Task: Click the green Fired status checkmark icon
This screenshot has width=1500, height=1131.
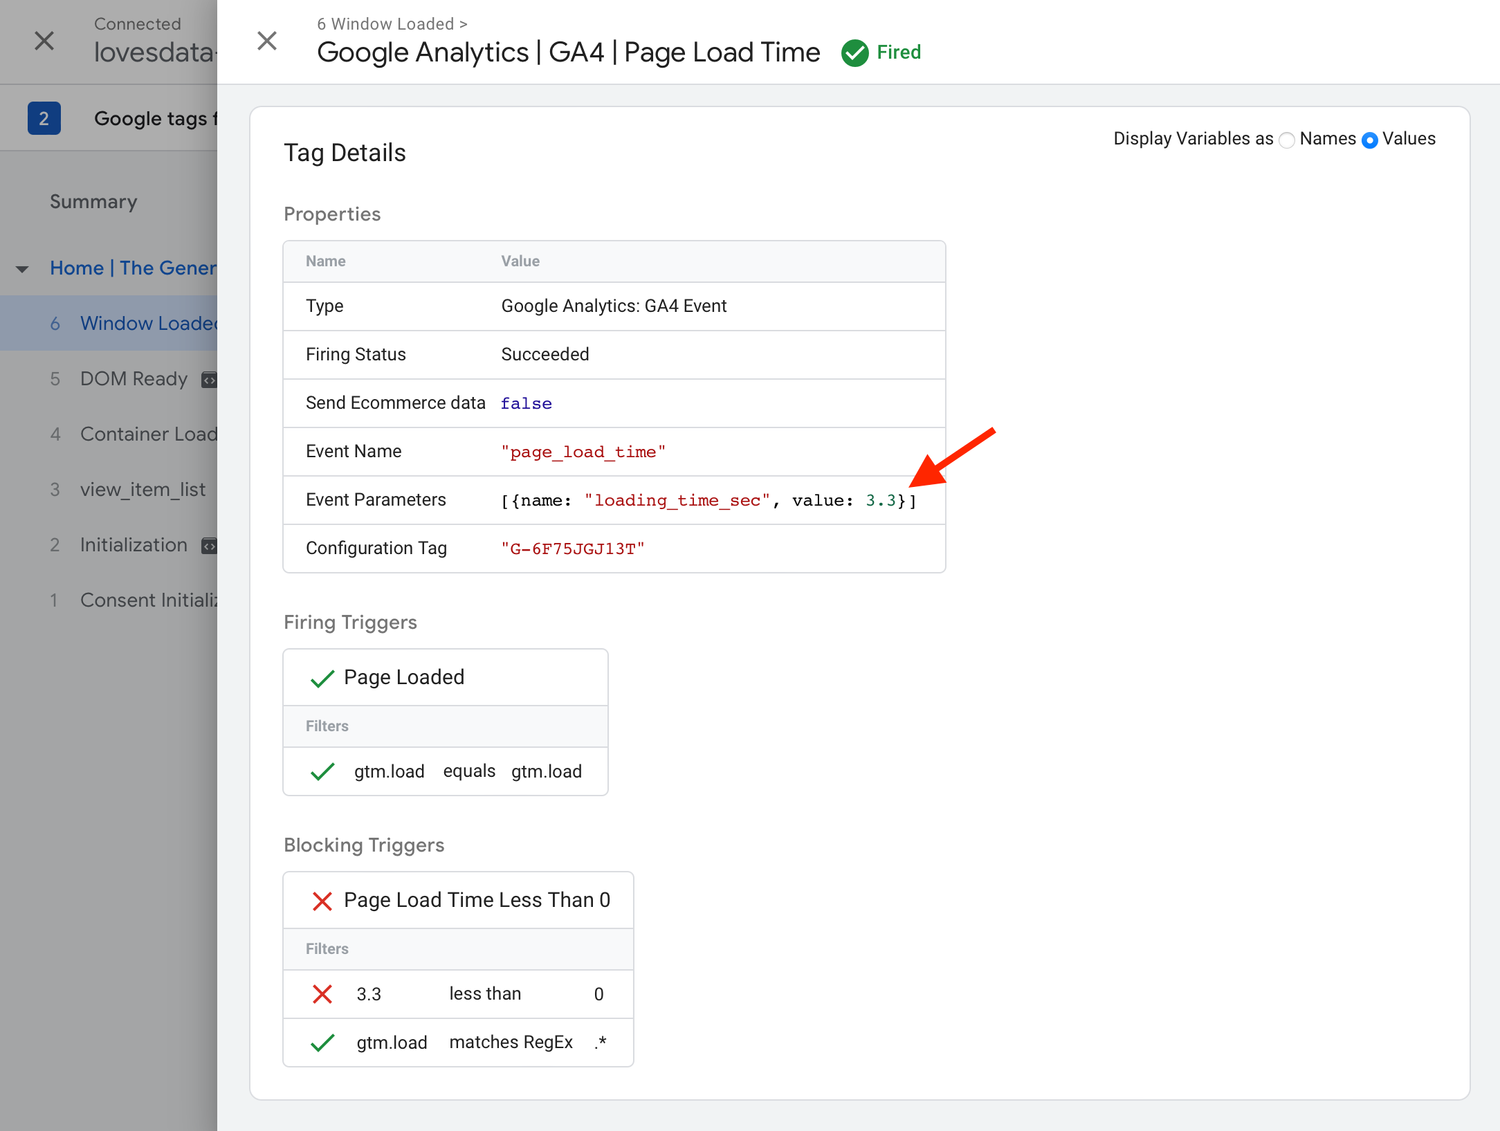Action: [x=855, y=53]
